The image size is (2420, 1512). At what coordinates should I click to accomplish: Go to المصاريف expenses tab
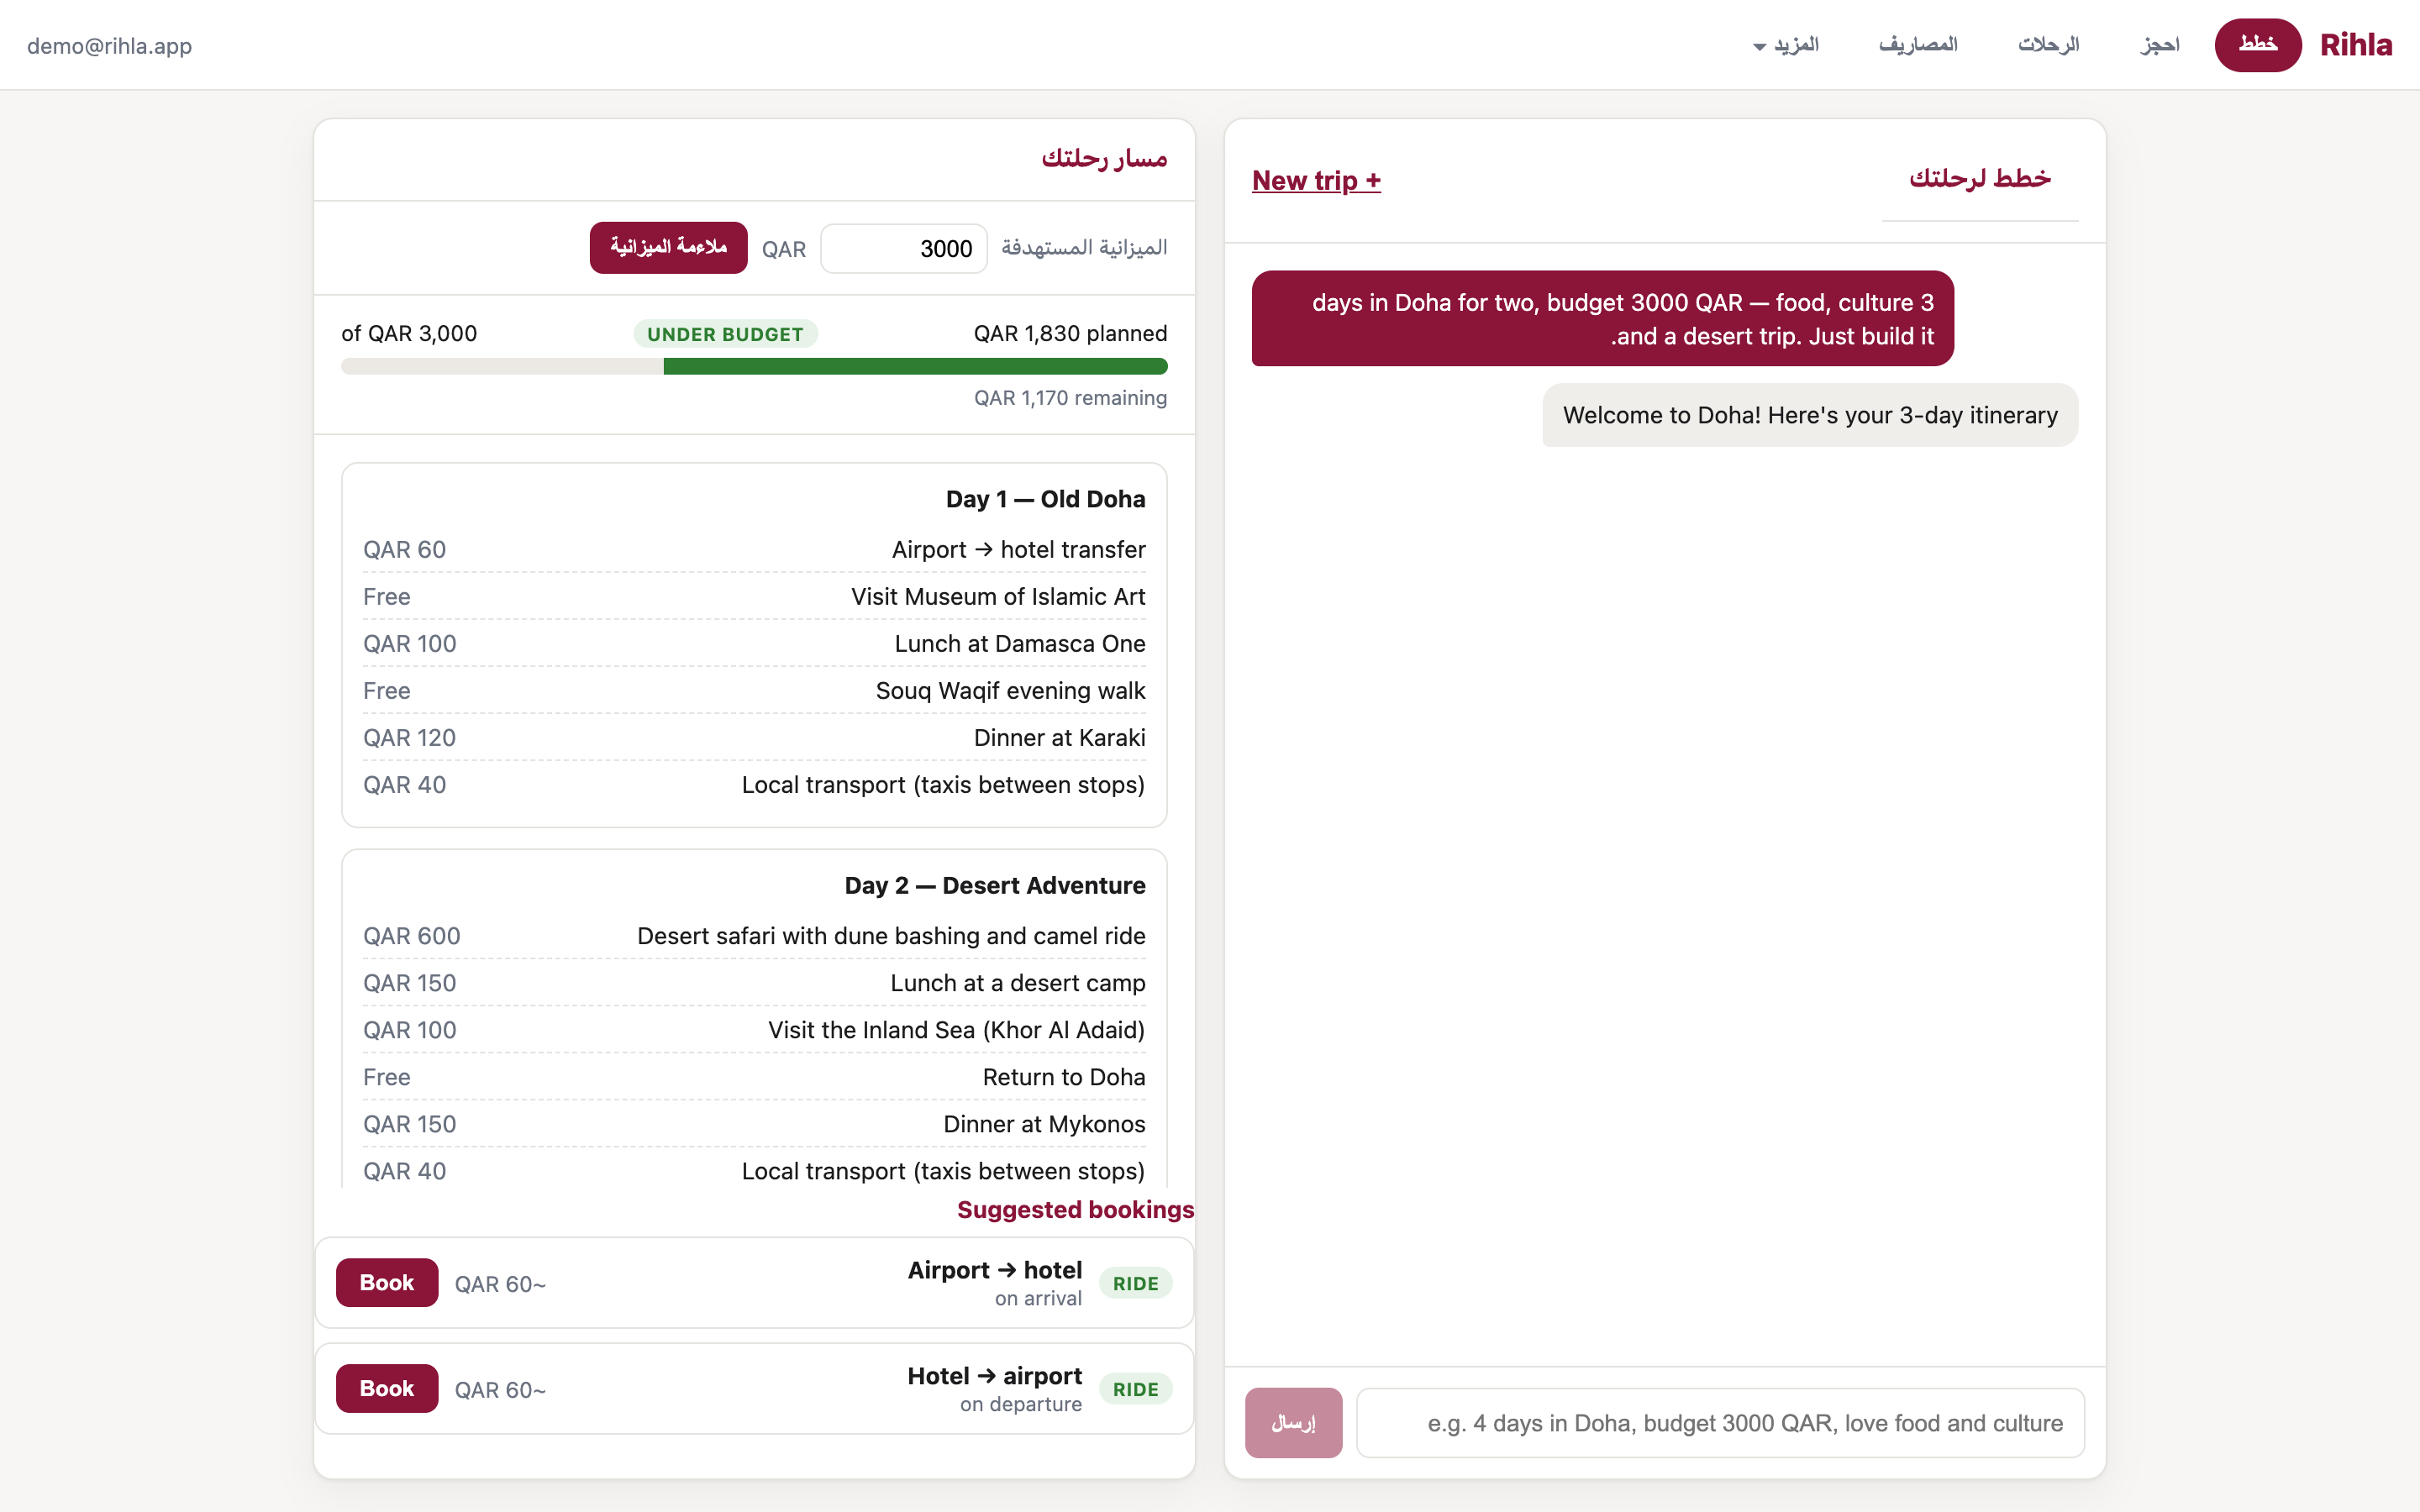1918,45
